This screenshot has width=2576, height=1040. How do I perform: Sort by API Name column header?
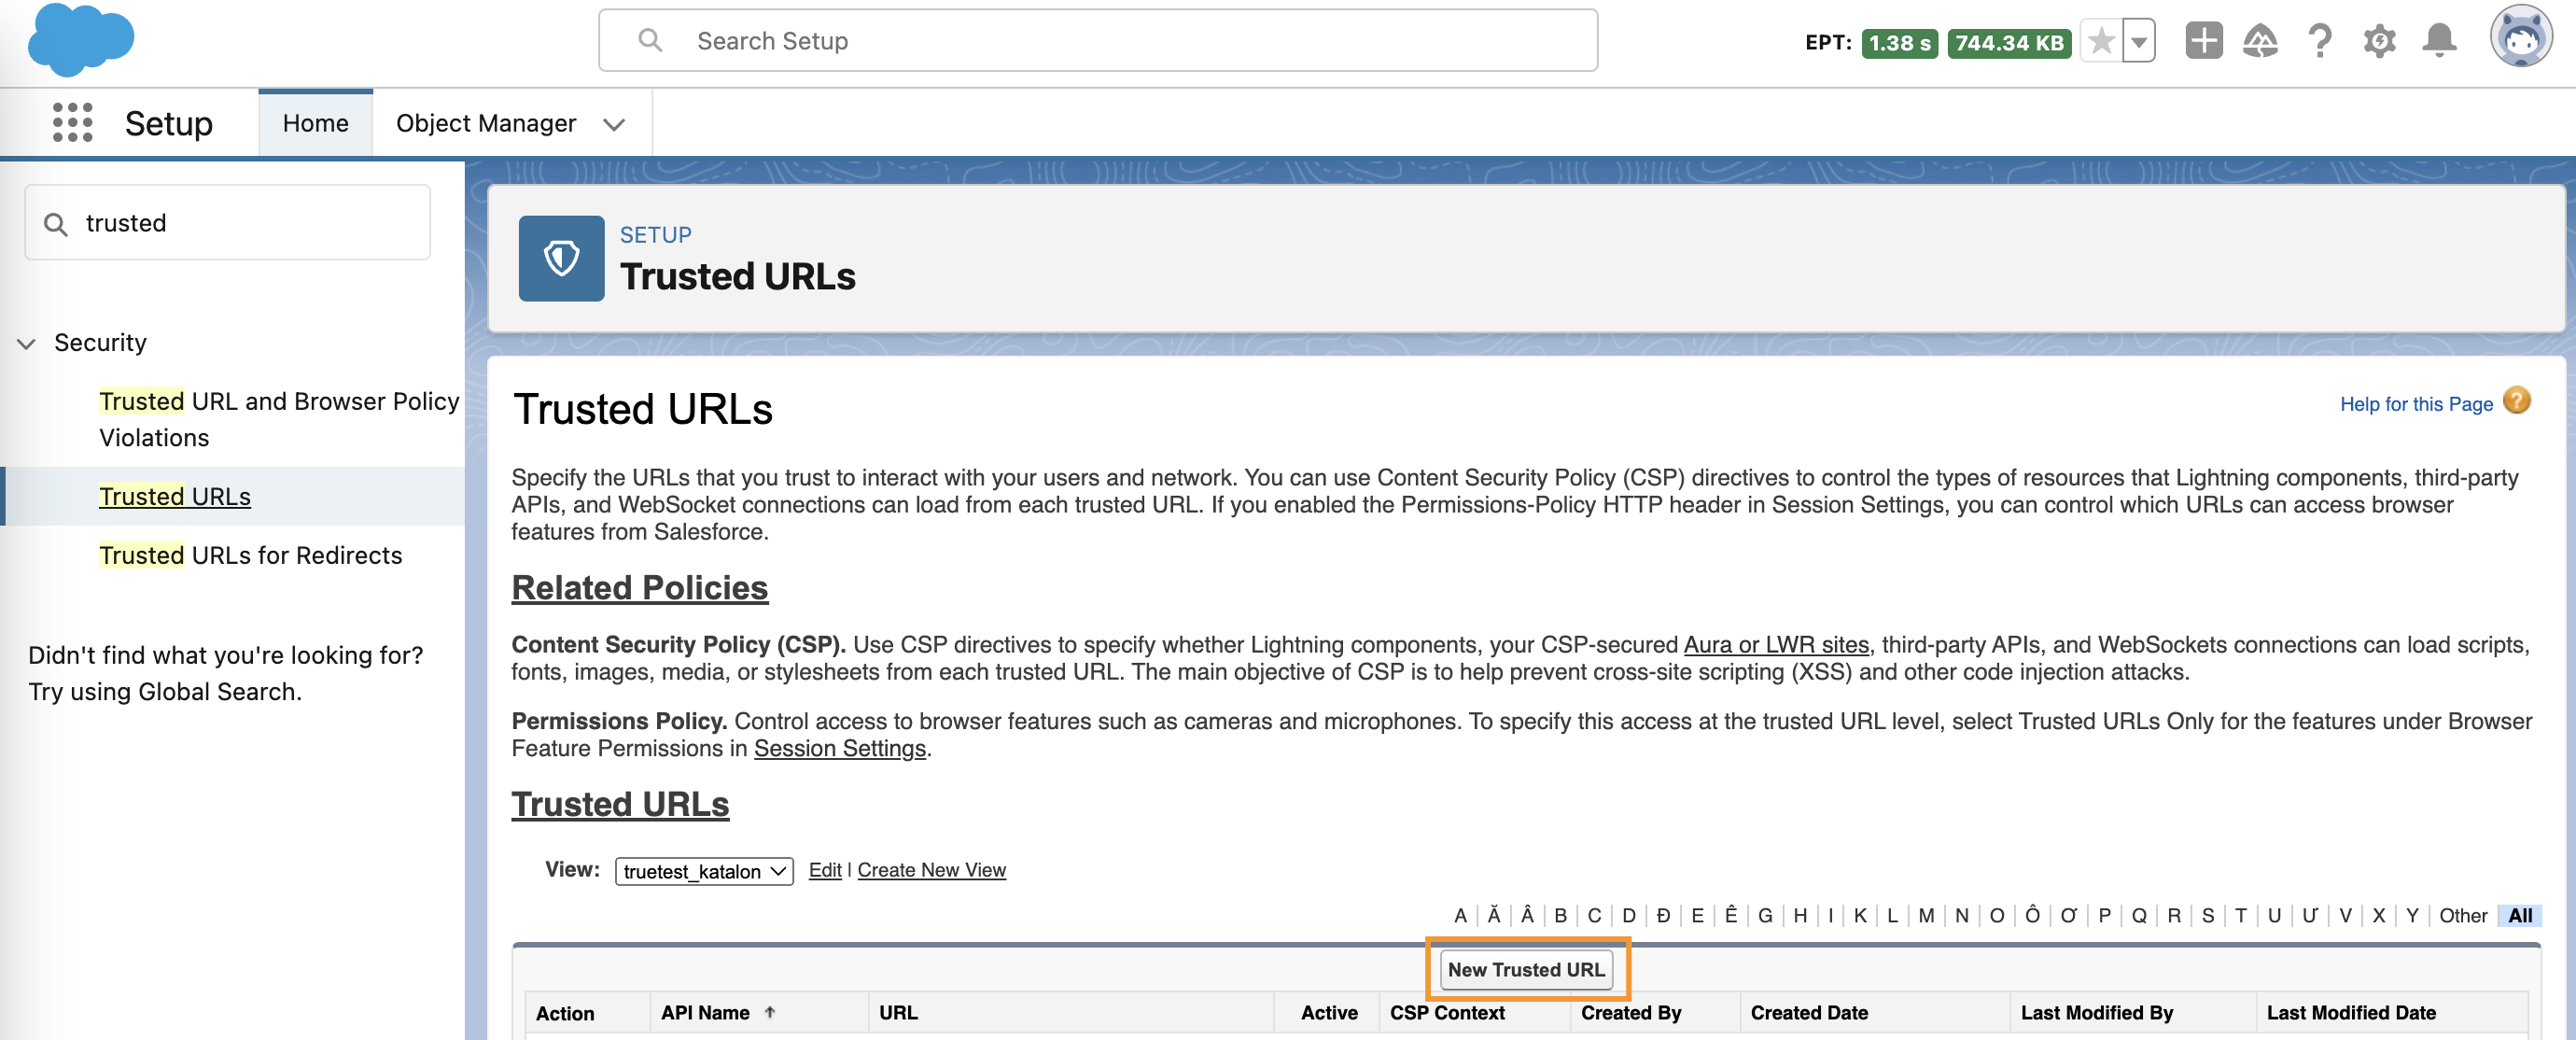coord(704,1012)
